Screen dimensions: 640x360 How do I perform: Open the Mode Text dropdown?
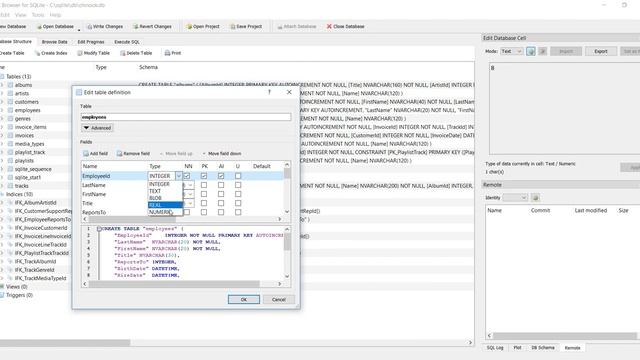tap(511, 51)
